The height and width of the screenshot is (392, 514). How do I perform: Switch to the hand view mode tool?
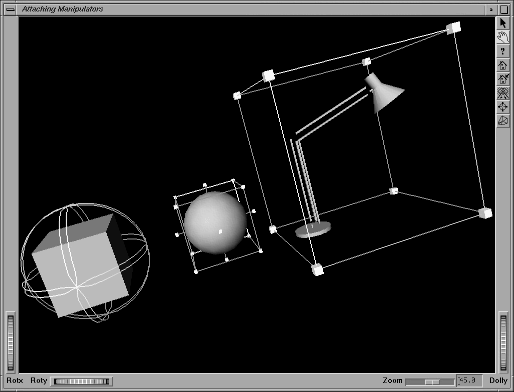[x=503, y=37]
